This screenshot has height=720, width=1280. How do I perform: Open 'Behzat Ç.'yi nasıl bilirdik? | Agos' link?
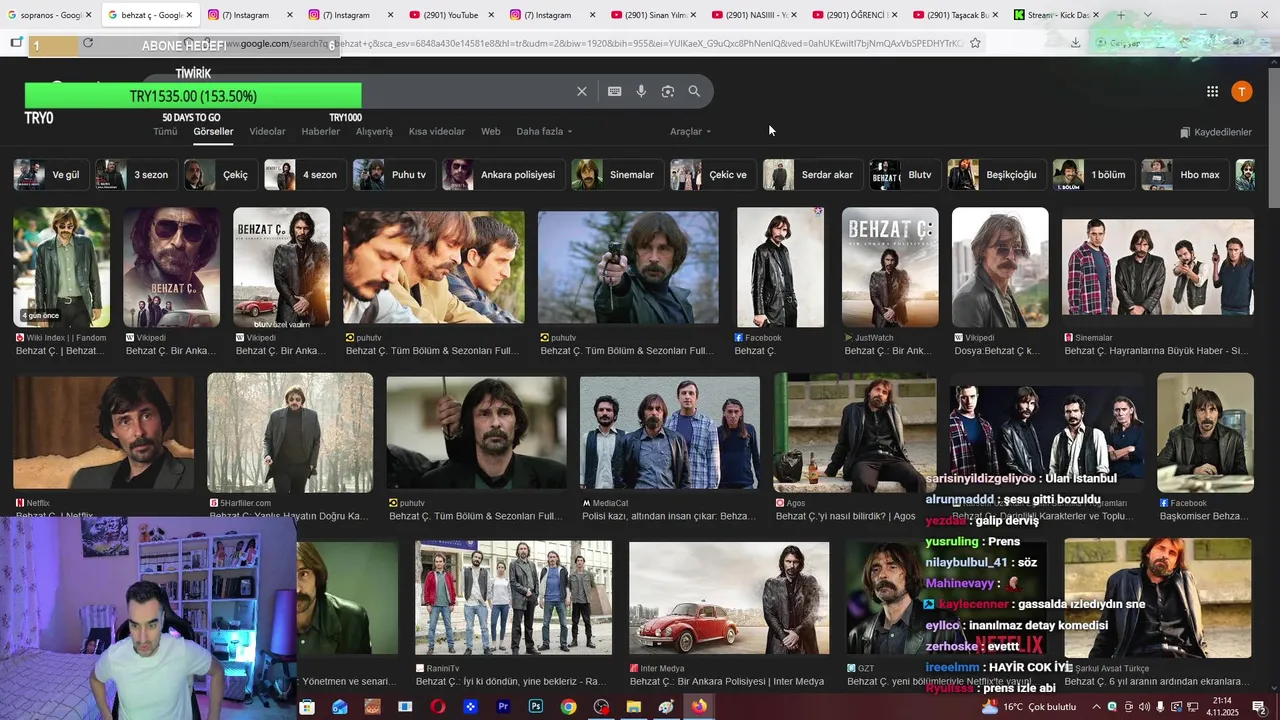(x=846, y=516)
